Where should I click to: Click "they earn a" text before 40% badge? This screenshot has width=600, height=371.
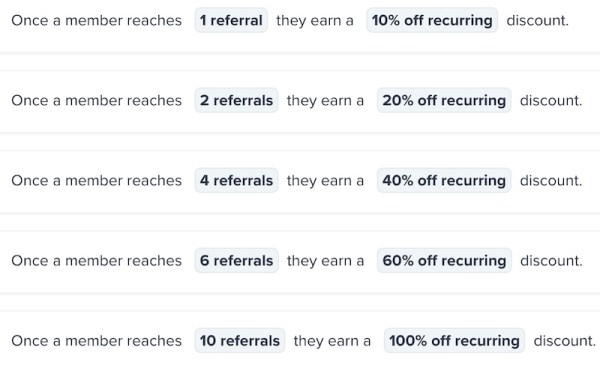[x=325, y=181]
